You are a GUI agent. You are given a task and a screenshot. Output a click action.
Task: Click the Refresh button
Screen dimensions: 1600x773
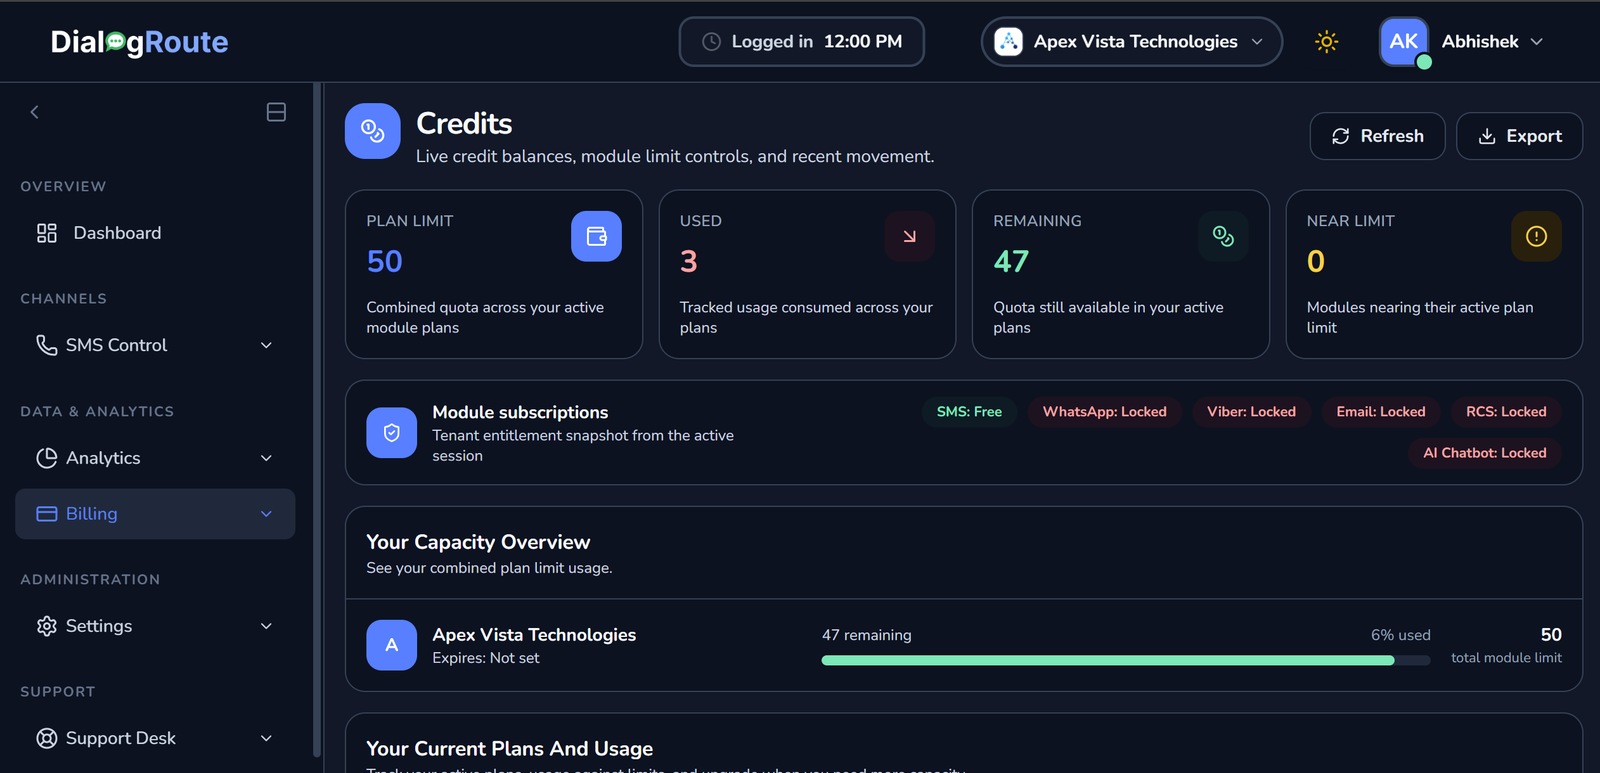(1377, 136)
